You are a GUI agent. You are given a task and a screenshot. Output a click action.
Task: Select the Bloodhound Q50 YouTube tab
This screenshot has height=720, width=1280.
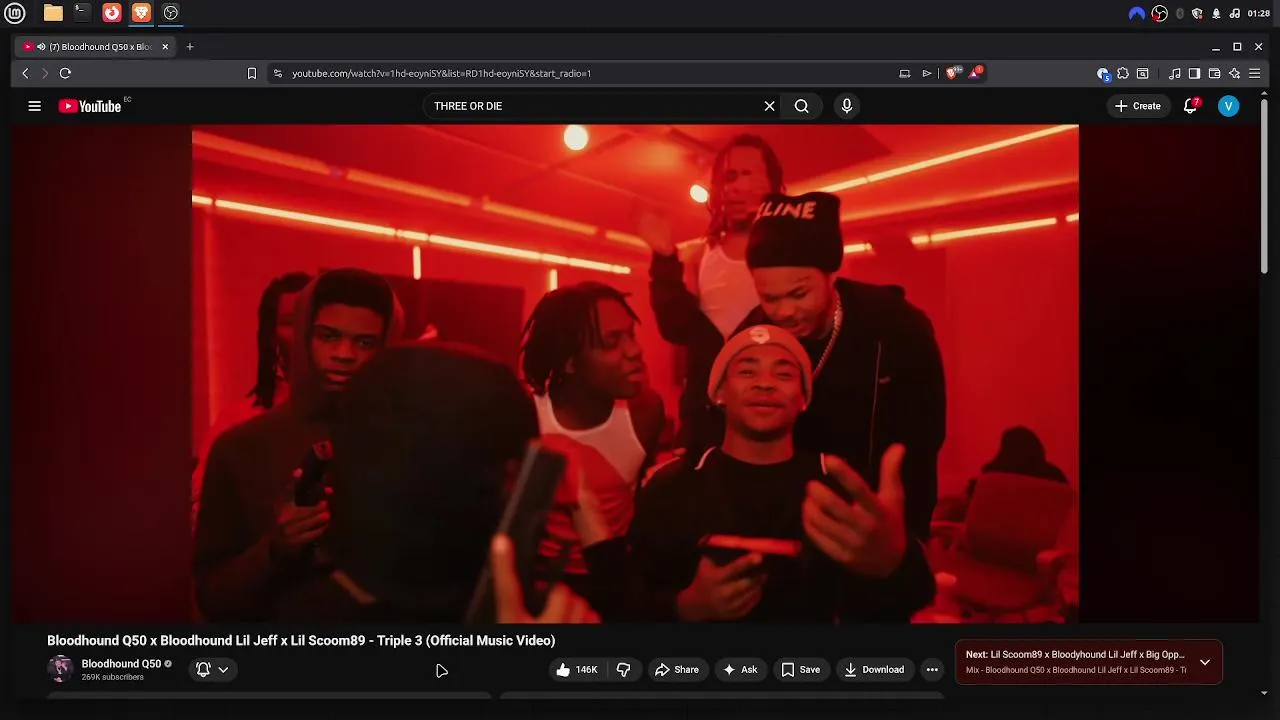(98, 47)
